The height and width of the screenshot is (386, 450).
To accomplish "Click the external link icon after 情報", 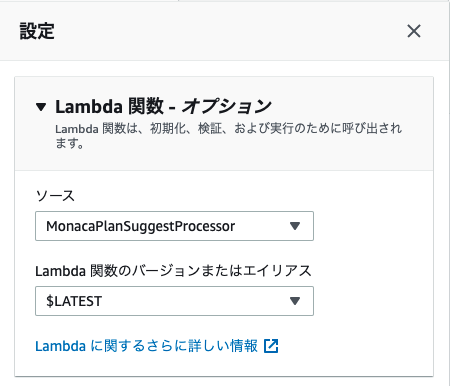I will (271, 346).
